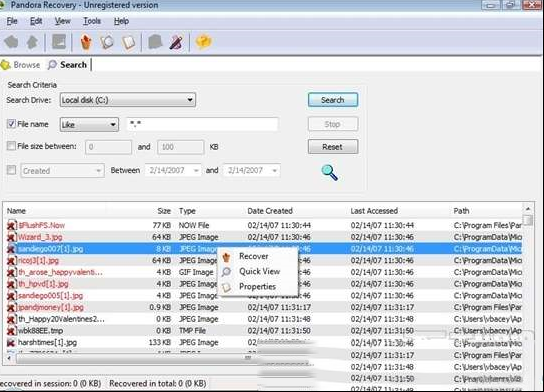Click the 133 KB size cell
The image size is (544, 392).
point(160,343)
